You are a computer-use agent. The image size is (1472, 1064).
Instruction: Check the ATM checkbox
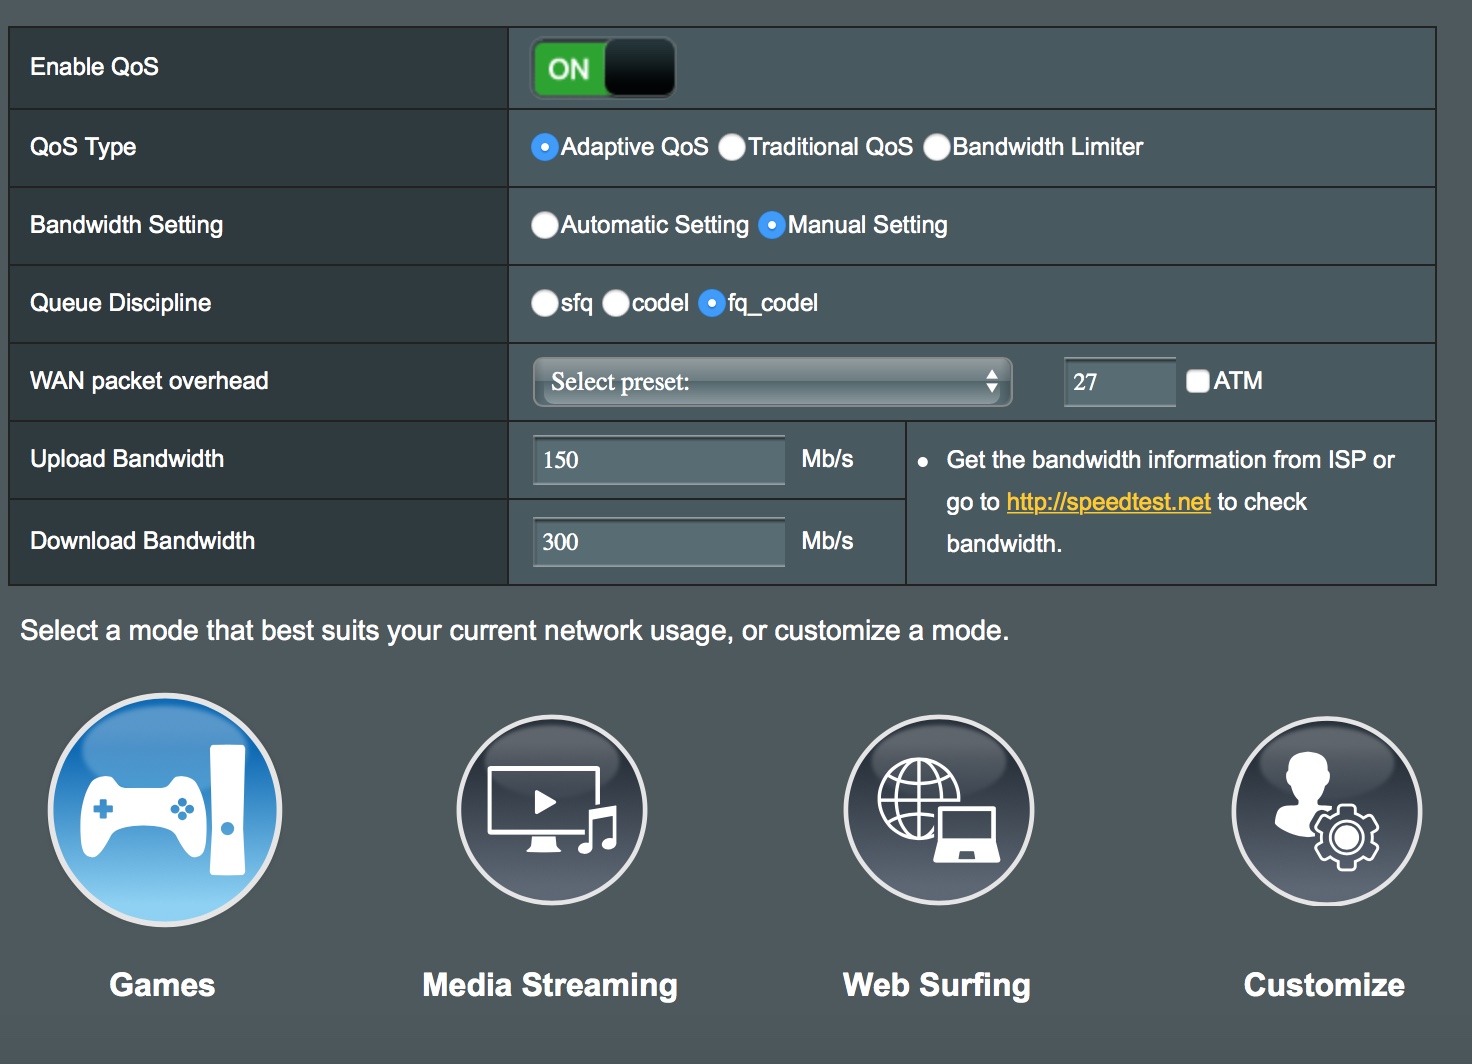click(x=1198, y=381)
